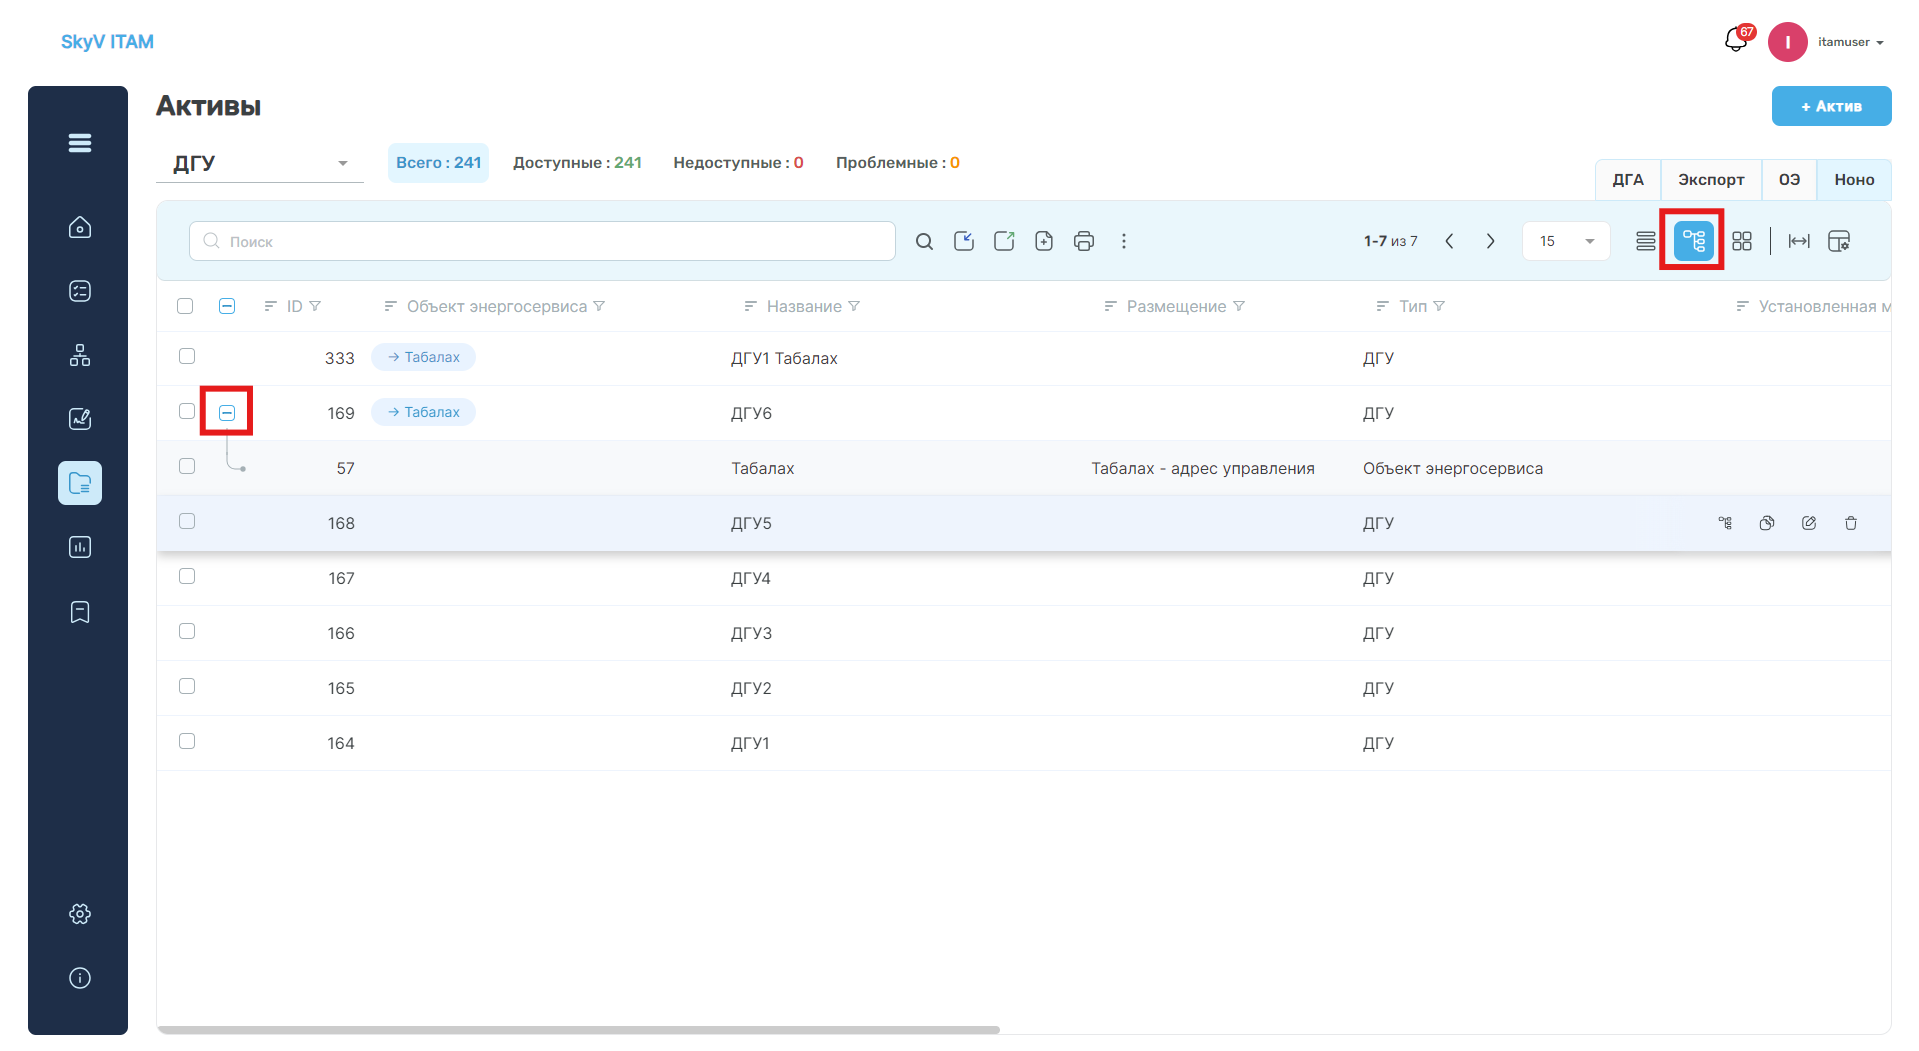Follow the Табалах link in row 333

click(423, 357)
